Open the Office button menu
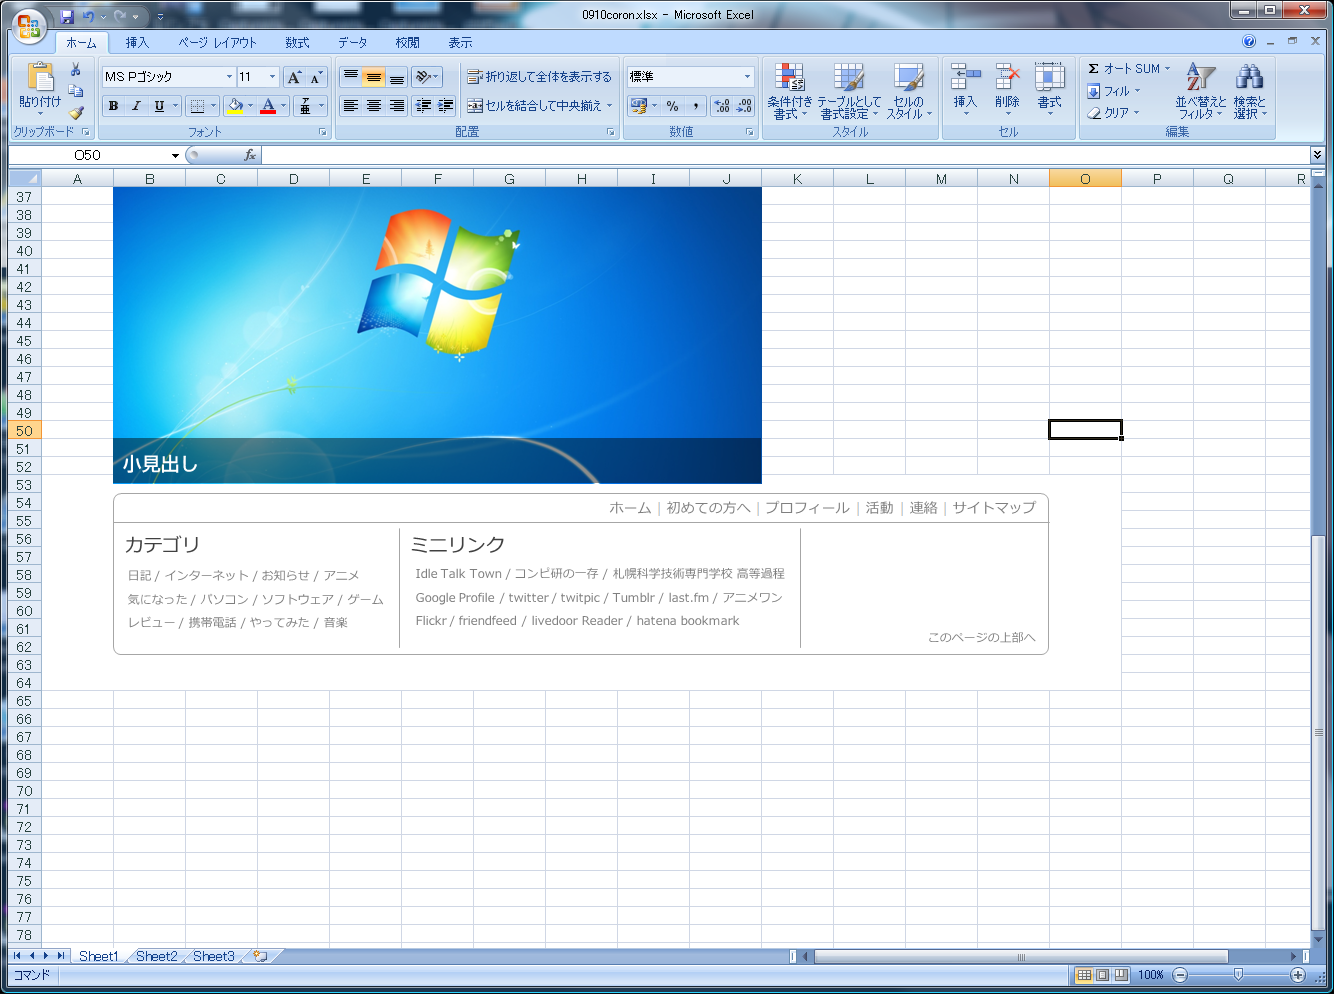1334x994 pixels. [29, 26]
